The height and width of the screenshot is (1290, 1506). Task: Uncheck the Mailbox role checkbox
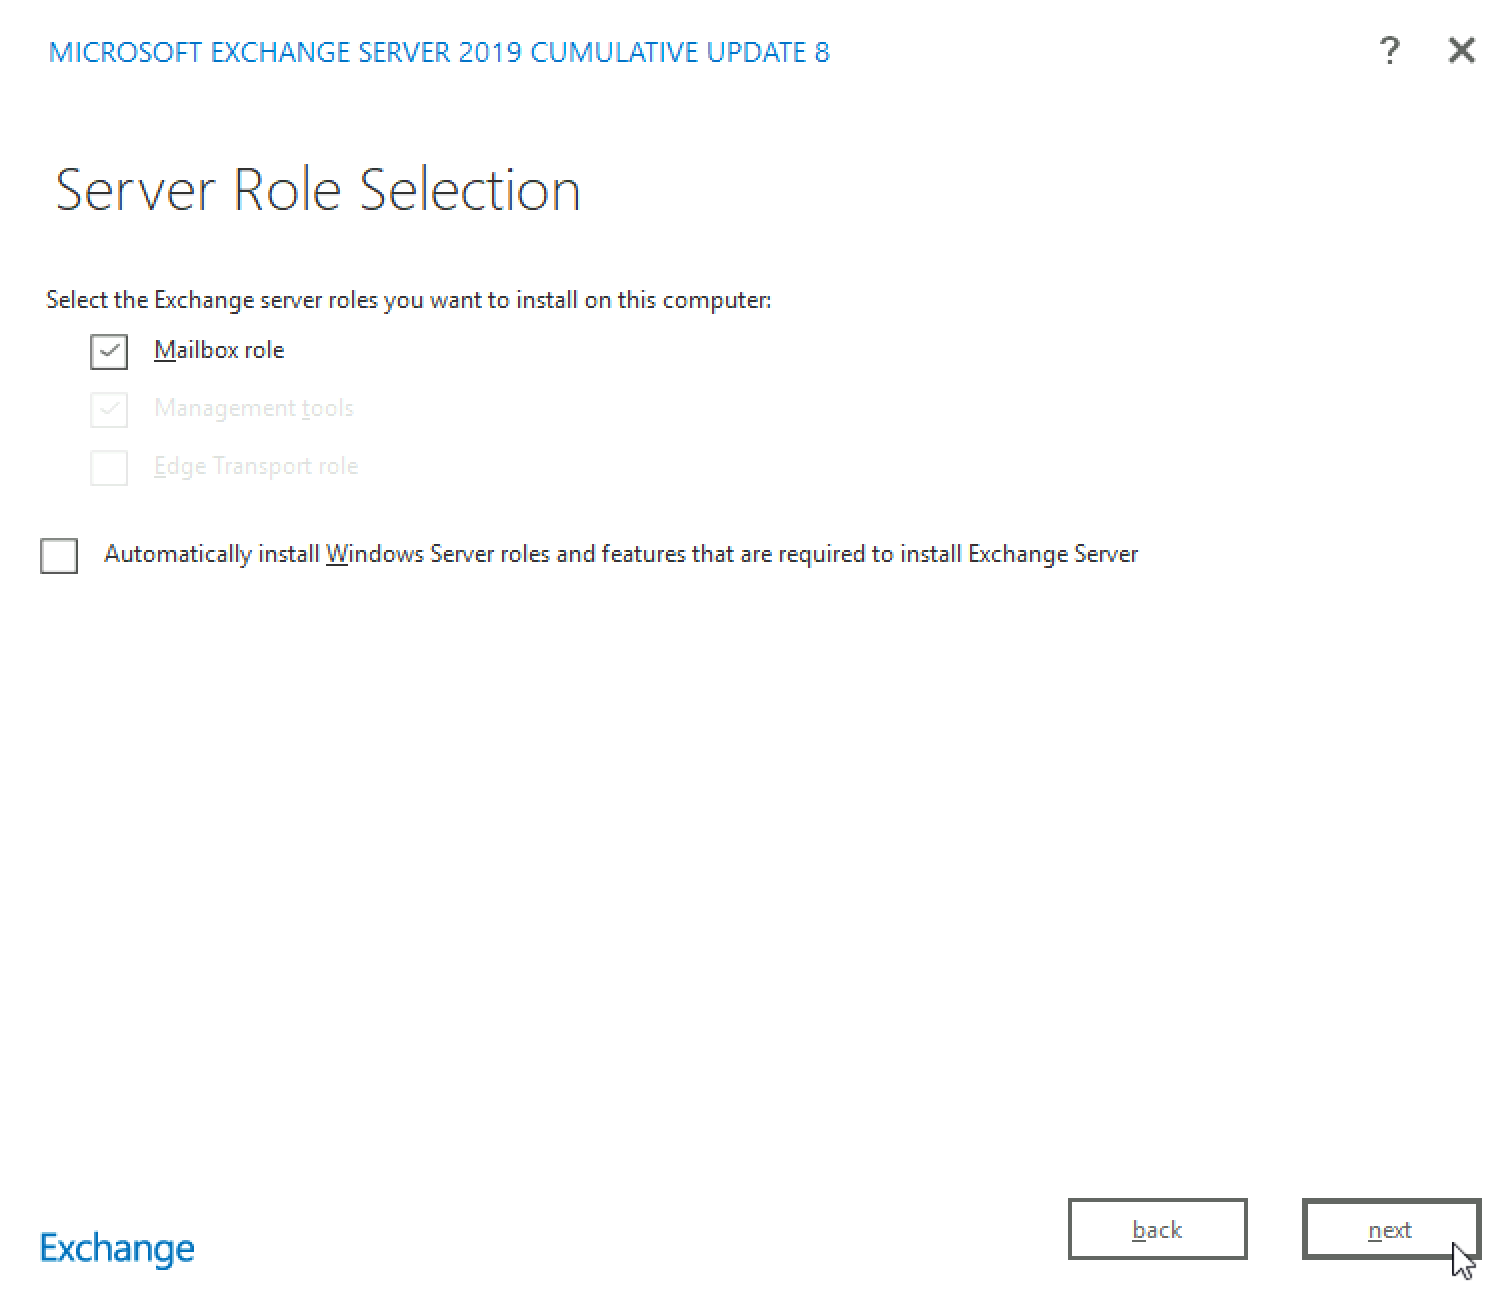[109, 351]
